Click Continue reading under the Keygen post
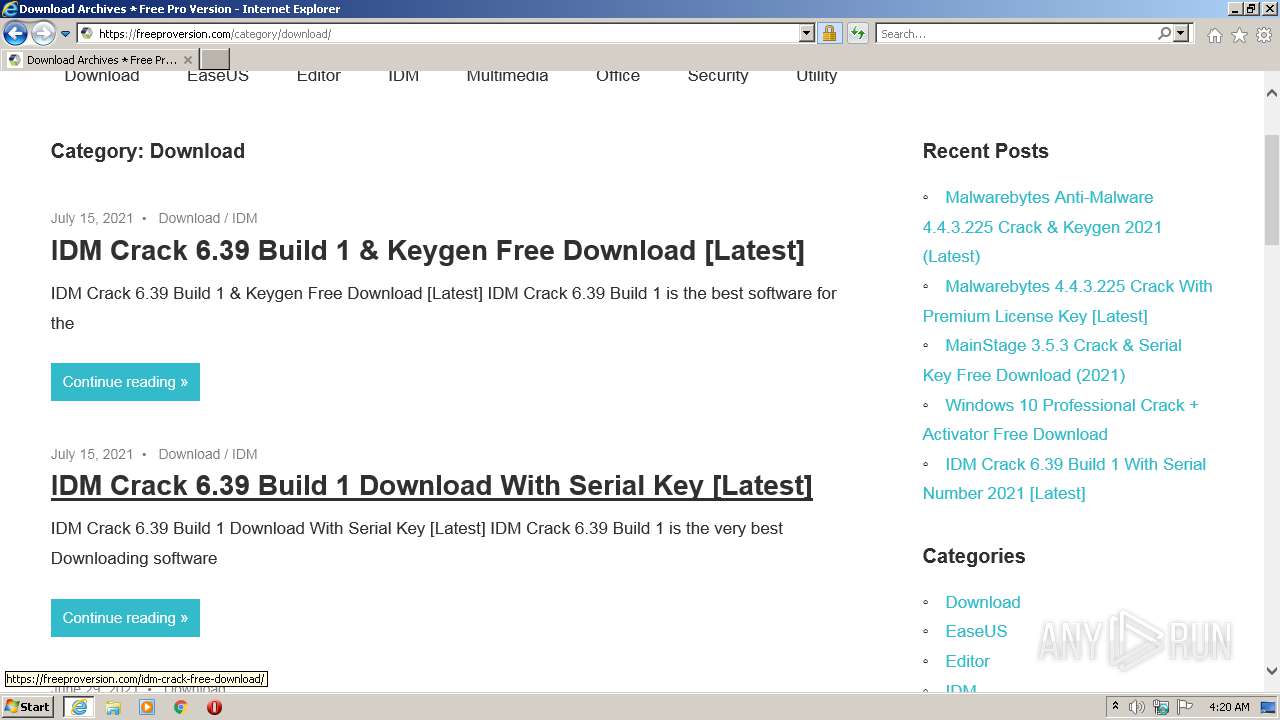The width and height of the screenshot is (1280, 720). [x=125, y=382]
